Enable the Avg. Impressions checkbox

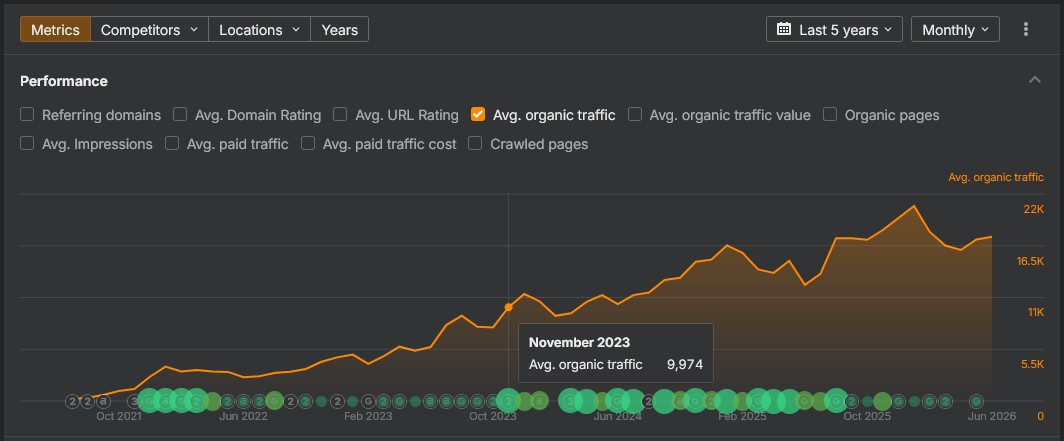click(x=27, y=143)
